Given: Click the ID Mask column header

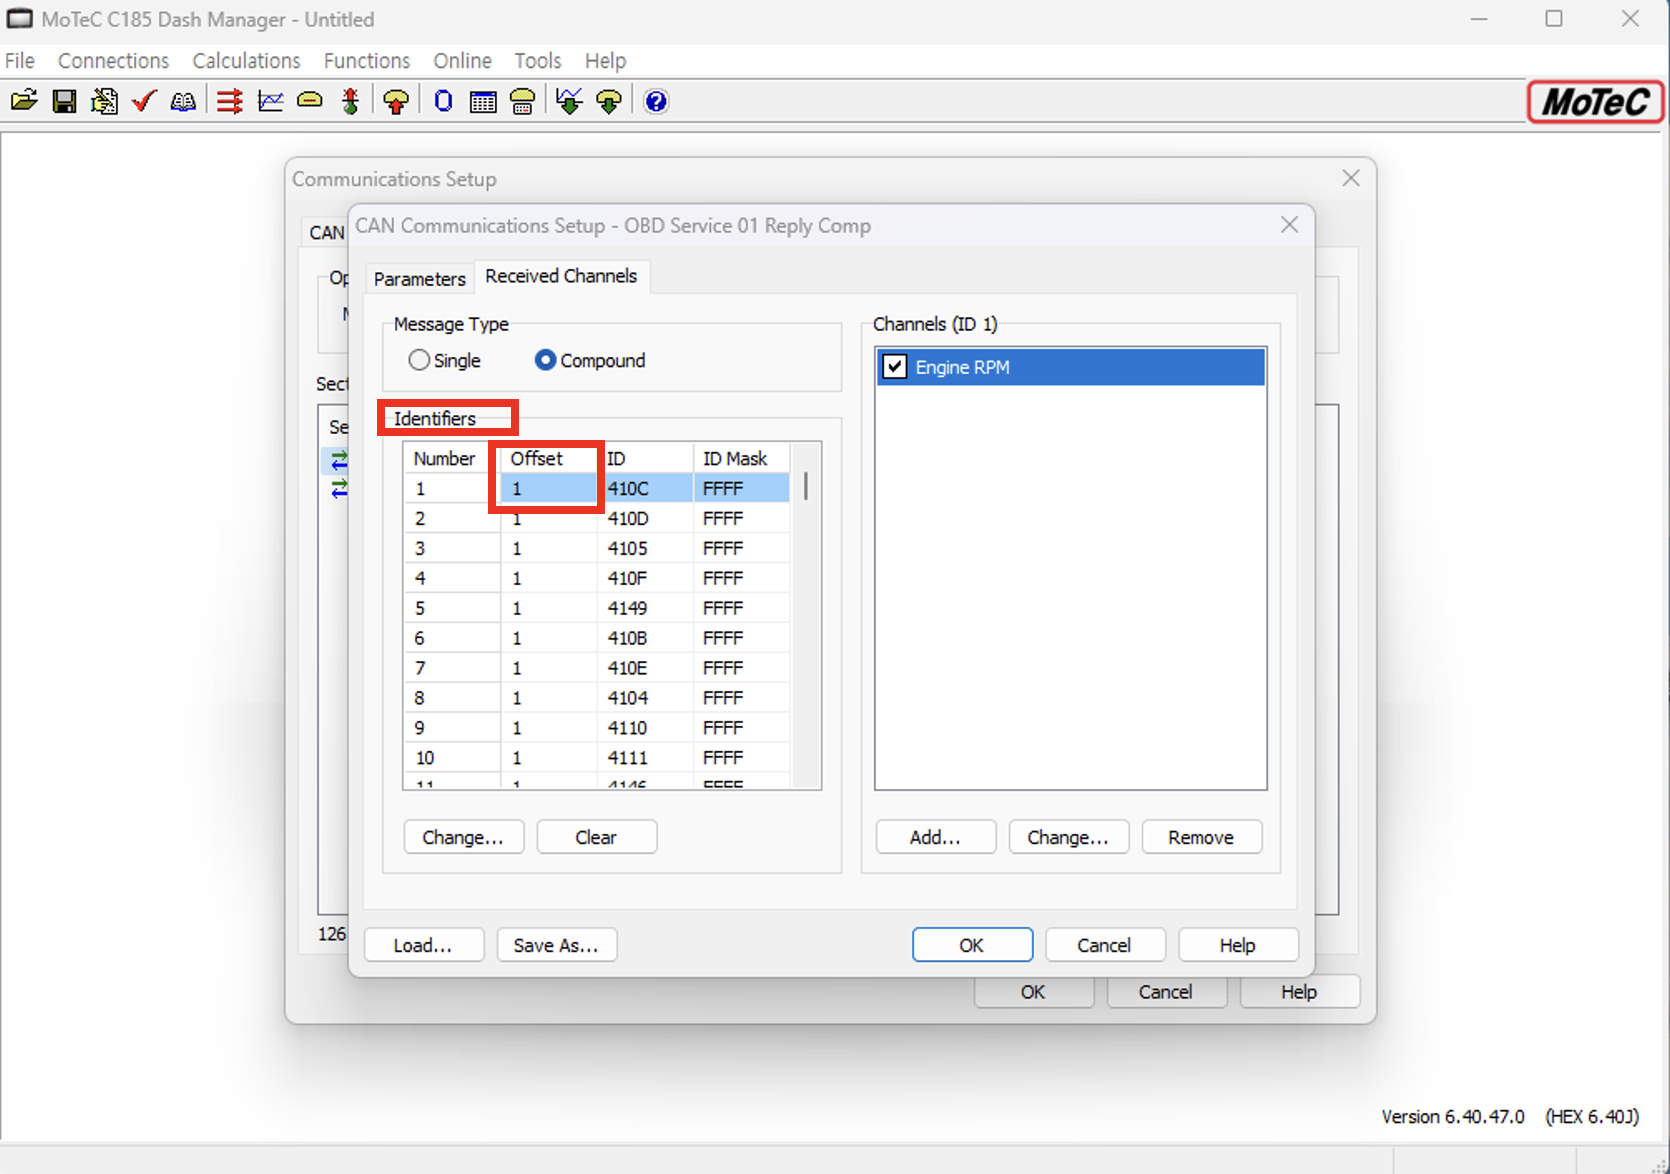Looking at the screenshot, I should tap(741, 458).
